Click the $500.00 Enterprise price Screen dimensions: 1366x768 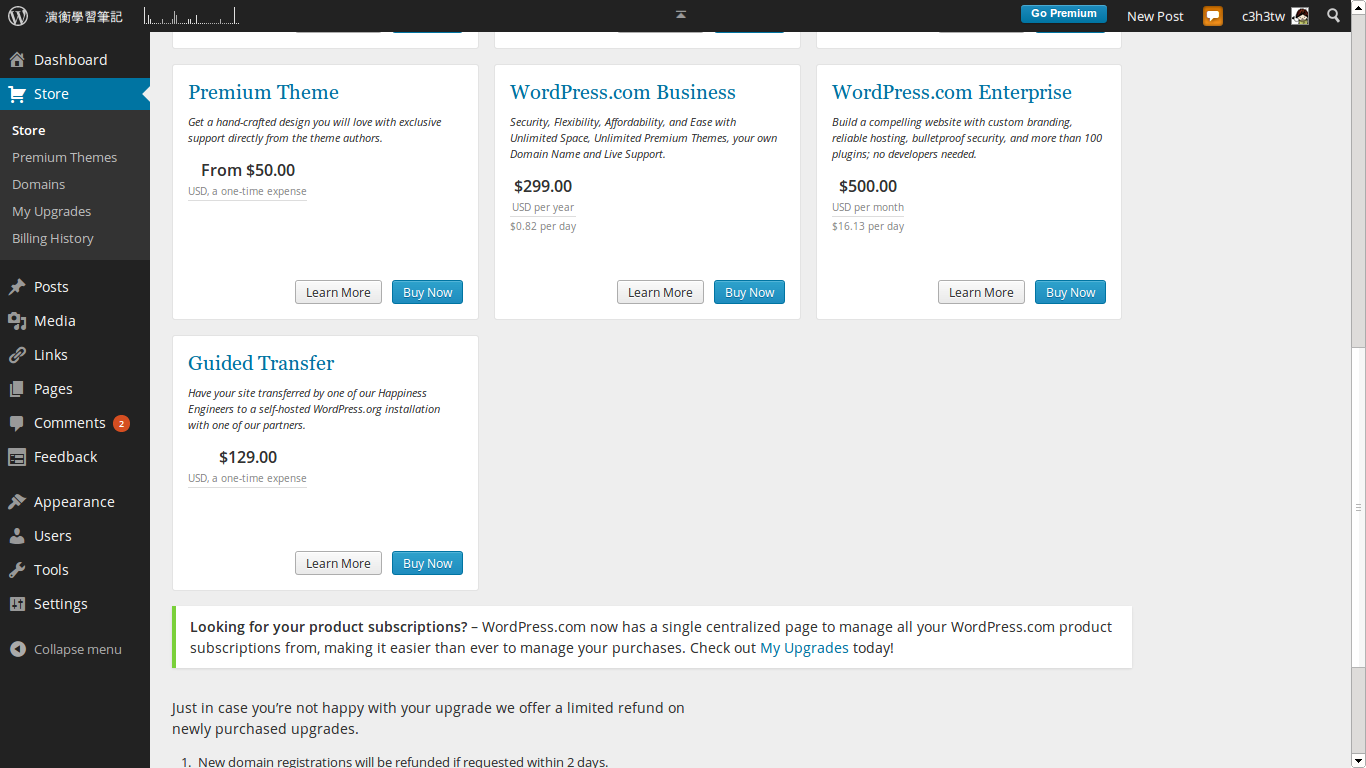point(868,186)
